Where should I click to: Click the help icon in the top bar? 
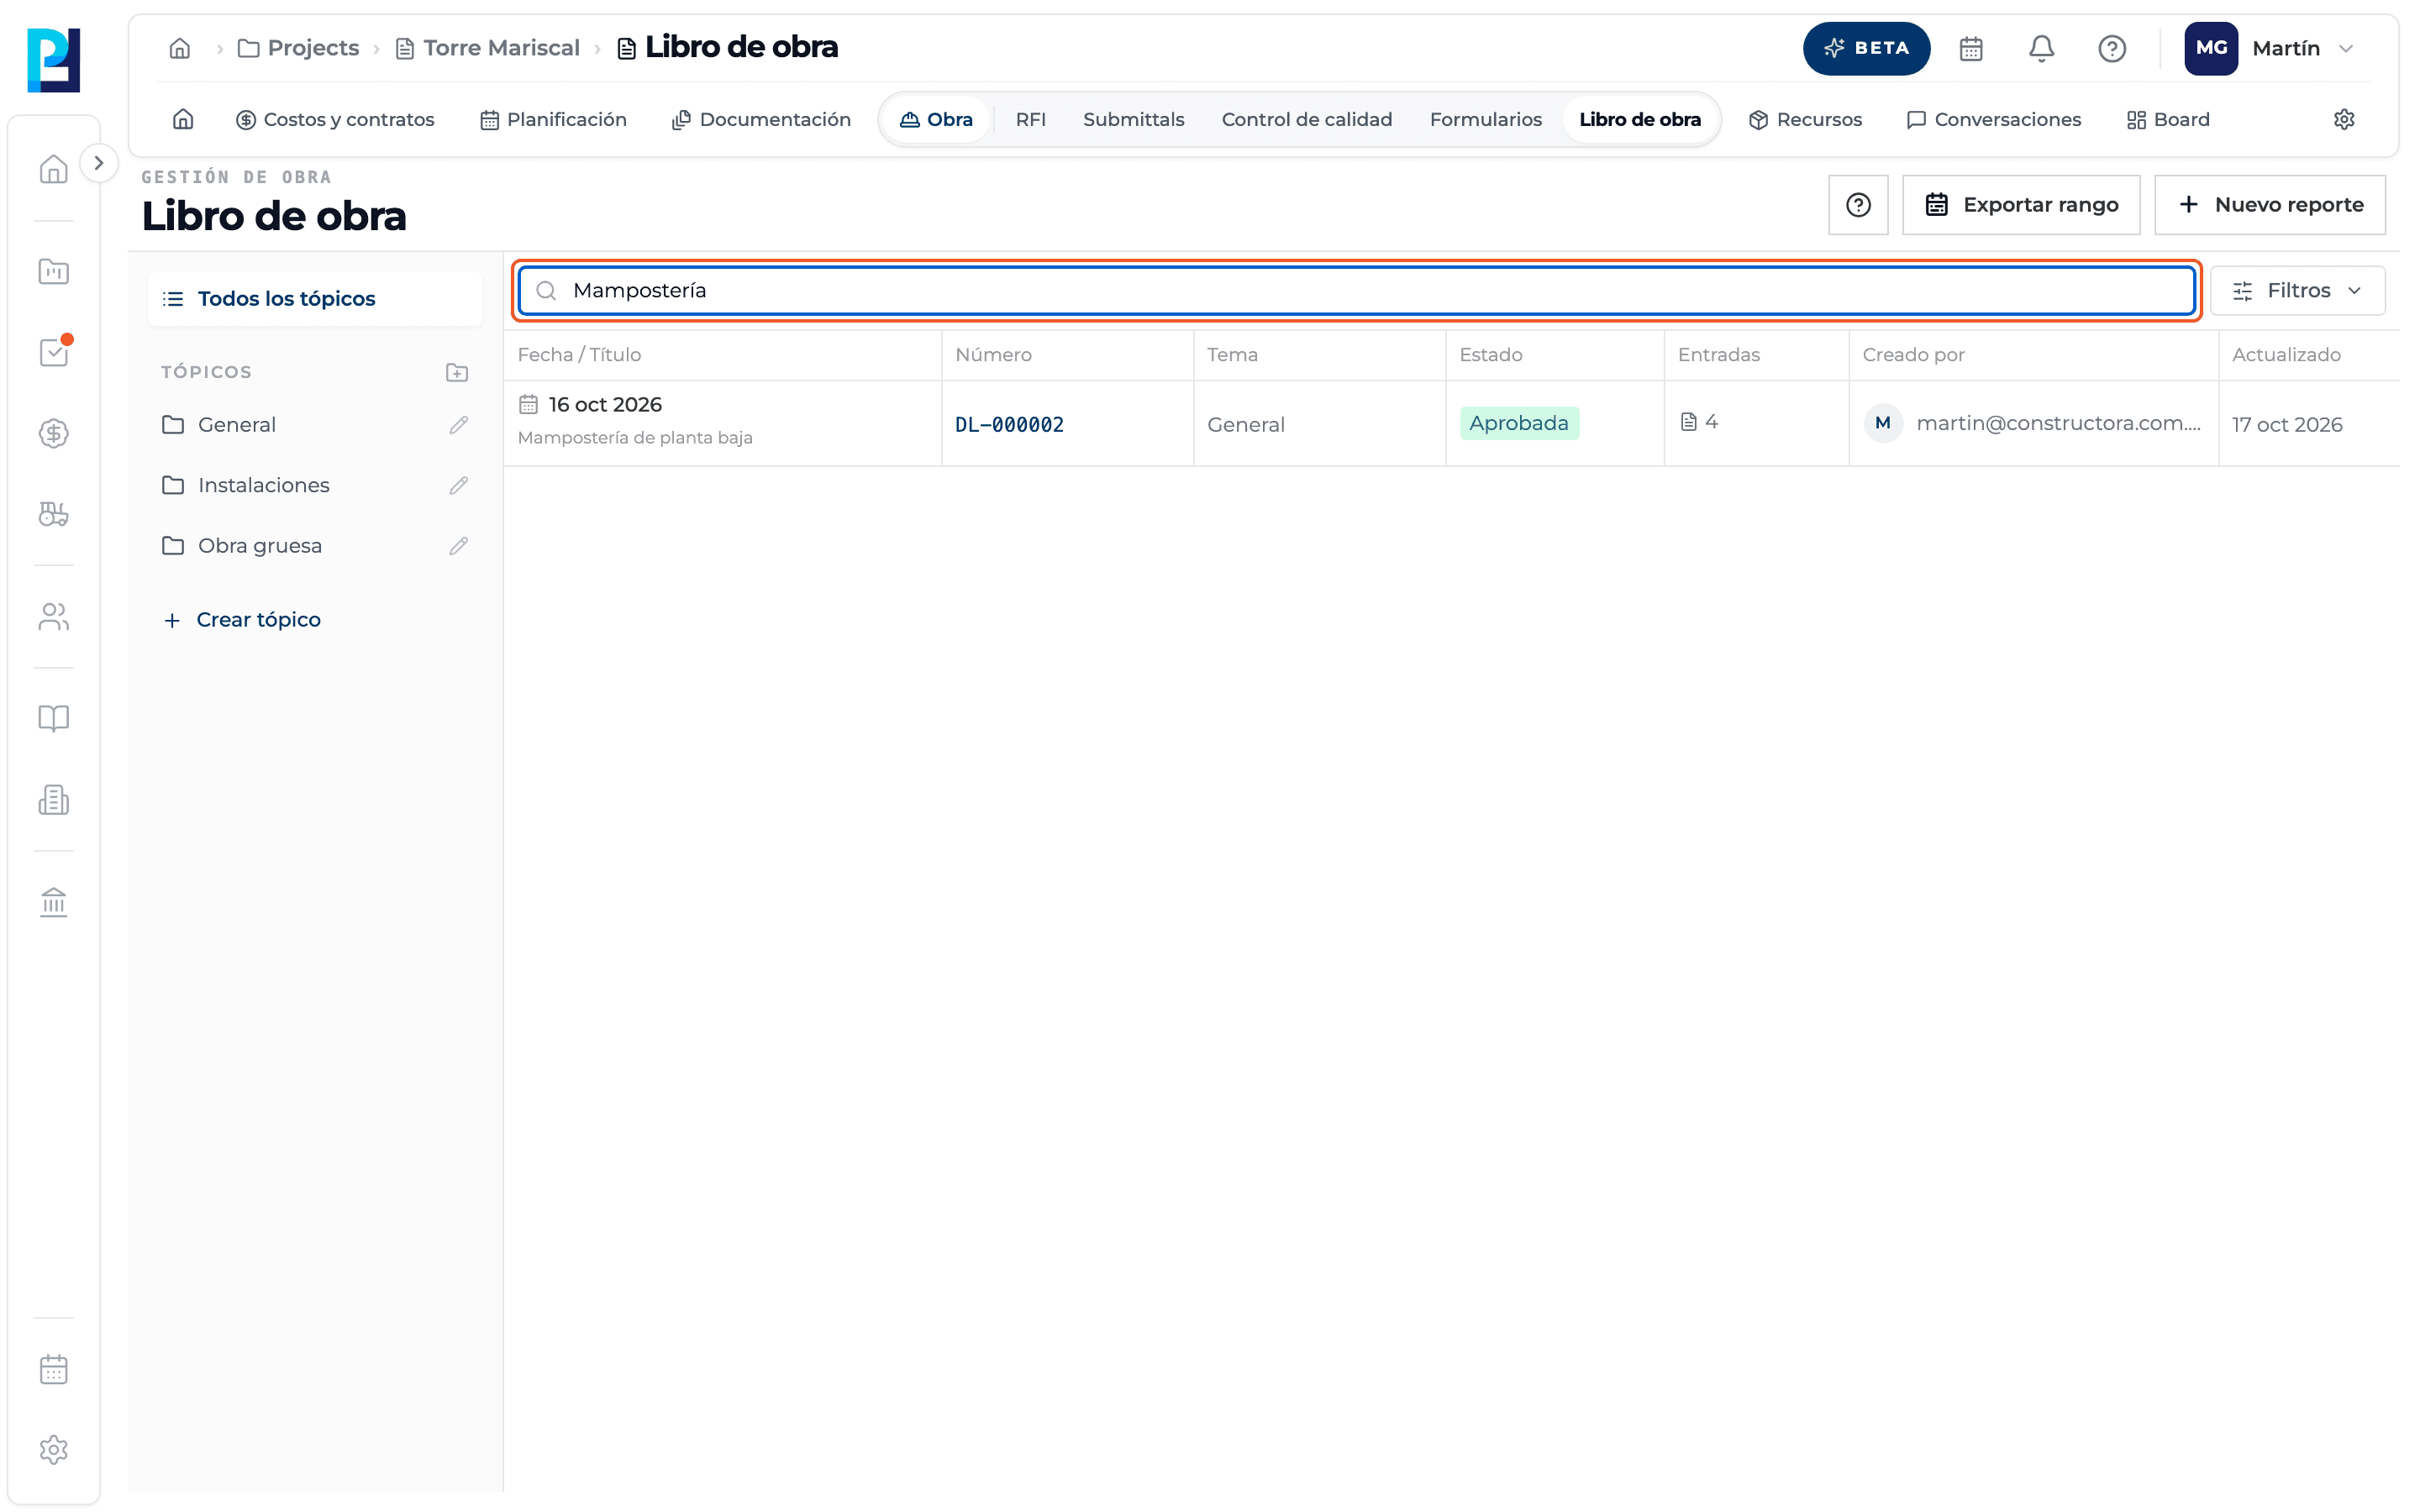(x=2111, y=48)
